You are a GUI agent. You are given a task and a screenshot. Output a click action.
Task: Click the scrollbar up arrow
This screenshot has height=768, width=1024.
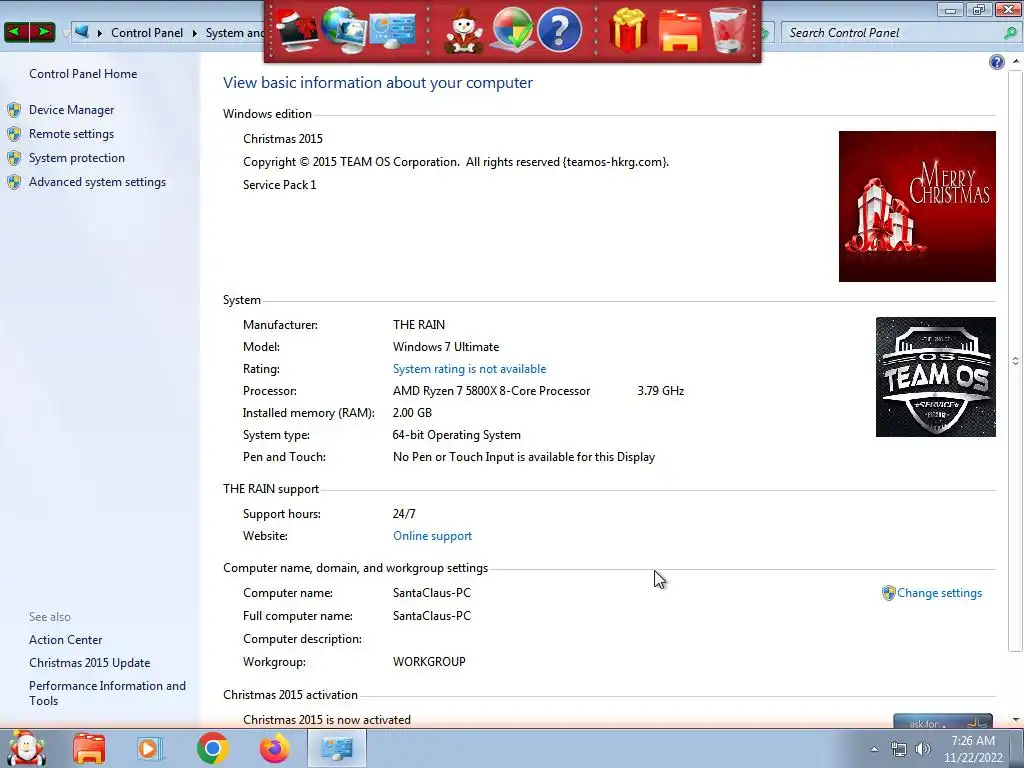pyautogui.click(x=1015, y=61)
